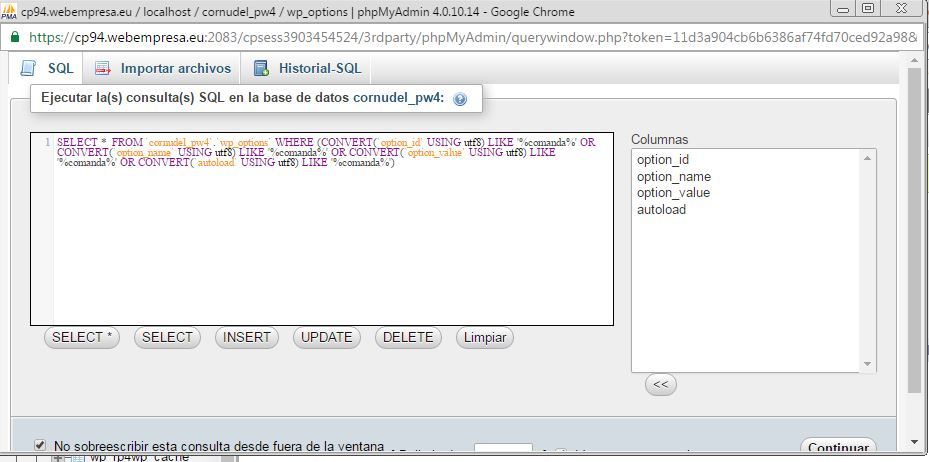Click inside the SQL query editor
Image resolution: width=929 pixels, height=462 pixels.
(322, 229)
